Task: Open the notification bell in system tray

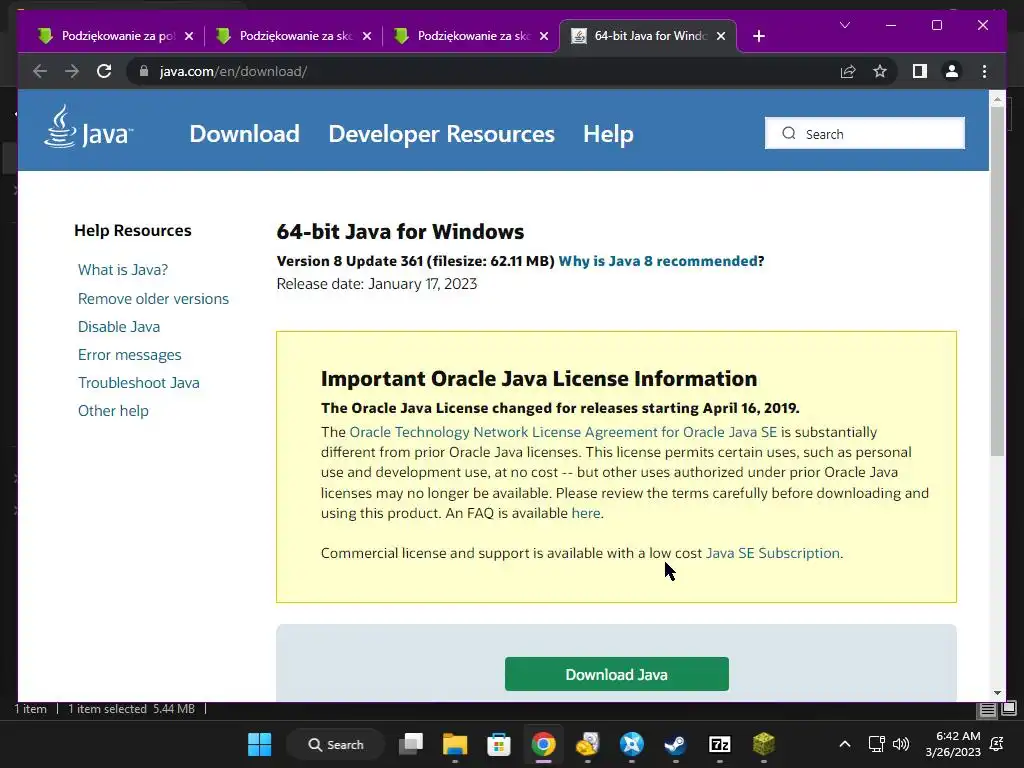Action: [997, 744]
